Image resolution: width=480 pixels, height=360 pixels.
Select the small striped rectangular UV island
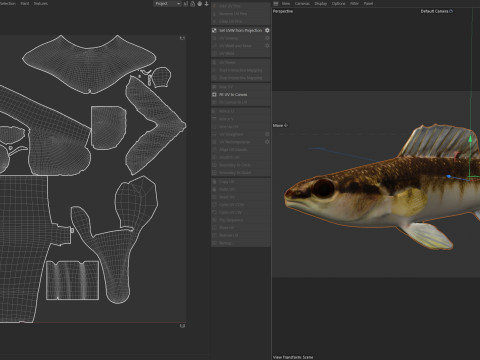coord(72,280)
